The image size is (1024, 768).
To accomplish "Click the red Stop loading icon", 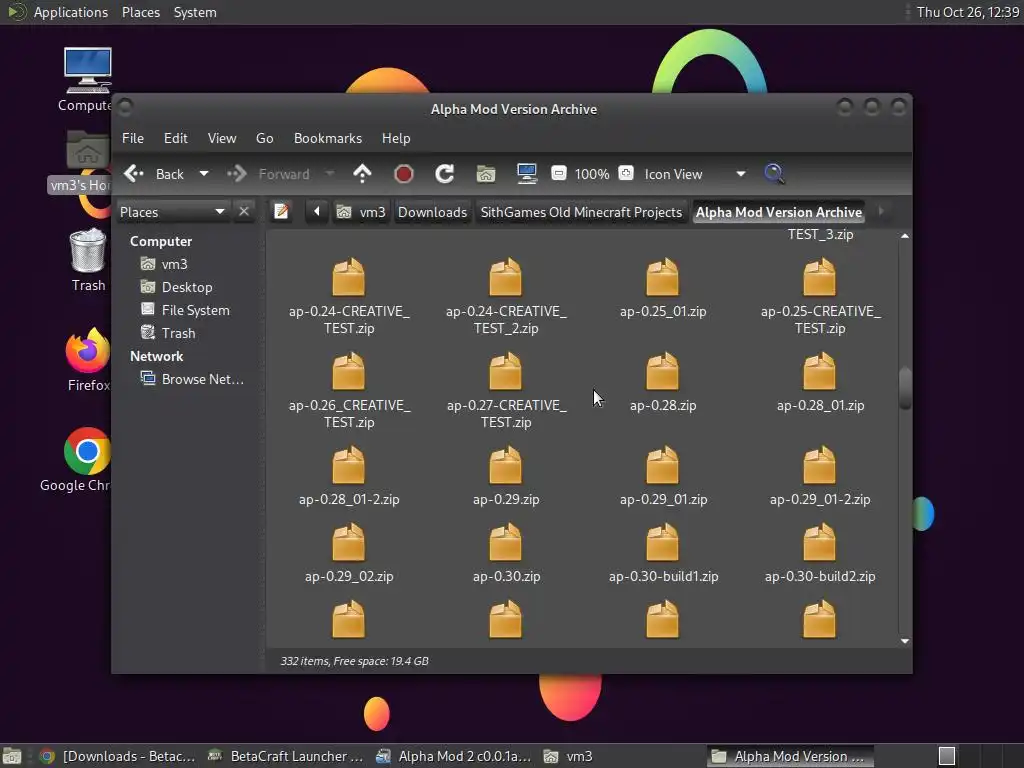I will (x=404, y=174).
